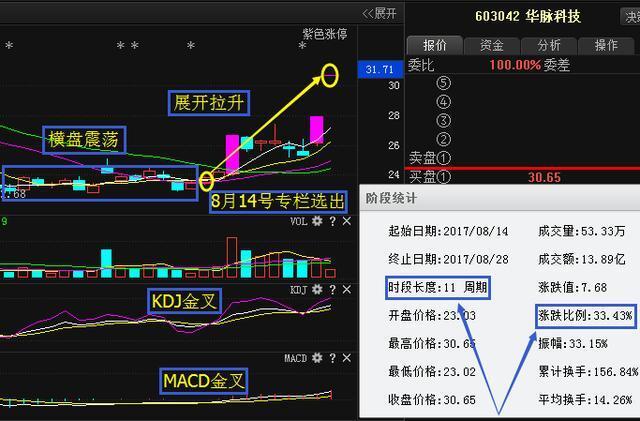The height and width of the screenshot is (421, 640).
Task: Close the MACD indicator panel
Action: [x=345, y=357]
